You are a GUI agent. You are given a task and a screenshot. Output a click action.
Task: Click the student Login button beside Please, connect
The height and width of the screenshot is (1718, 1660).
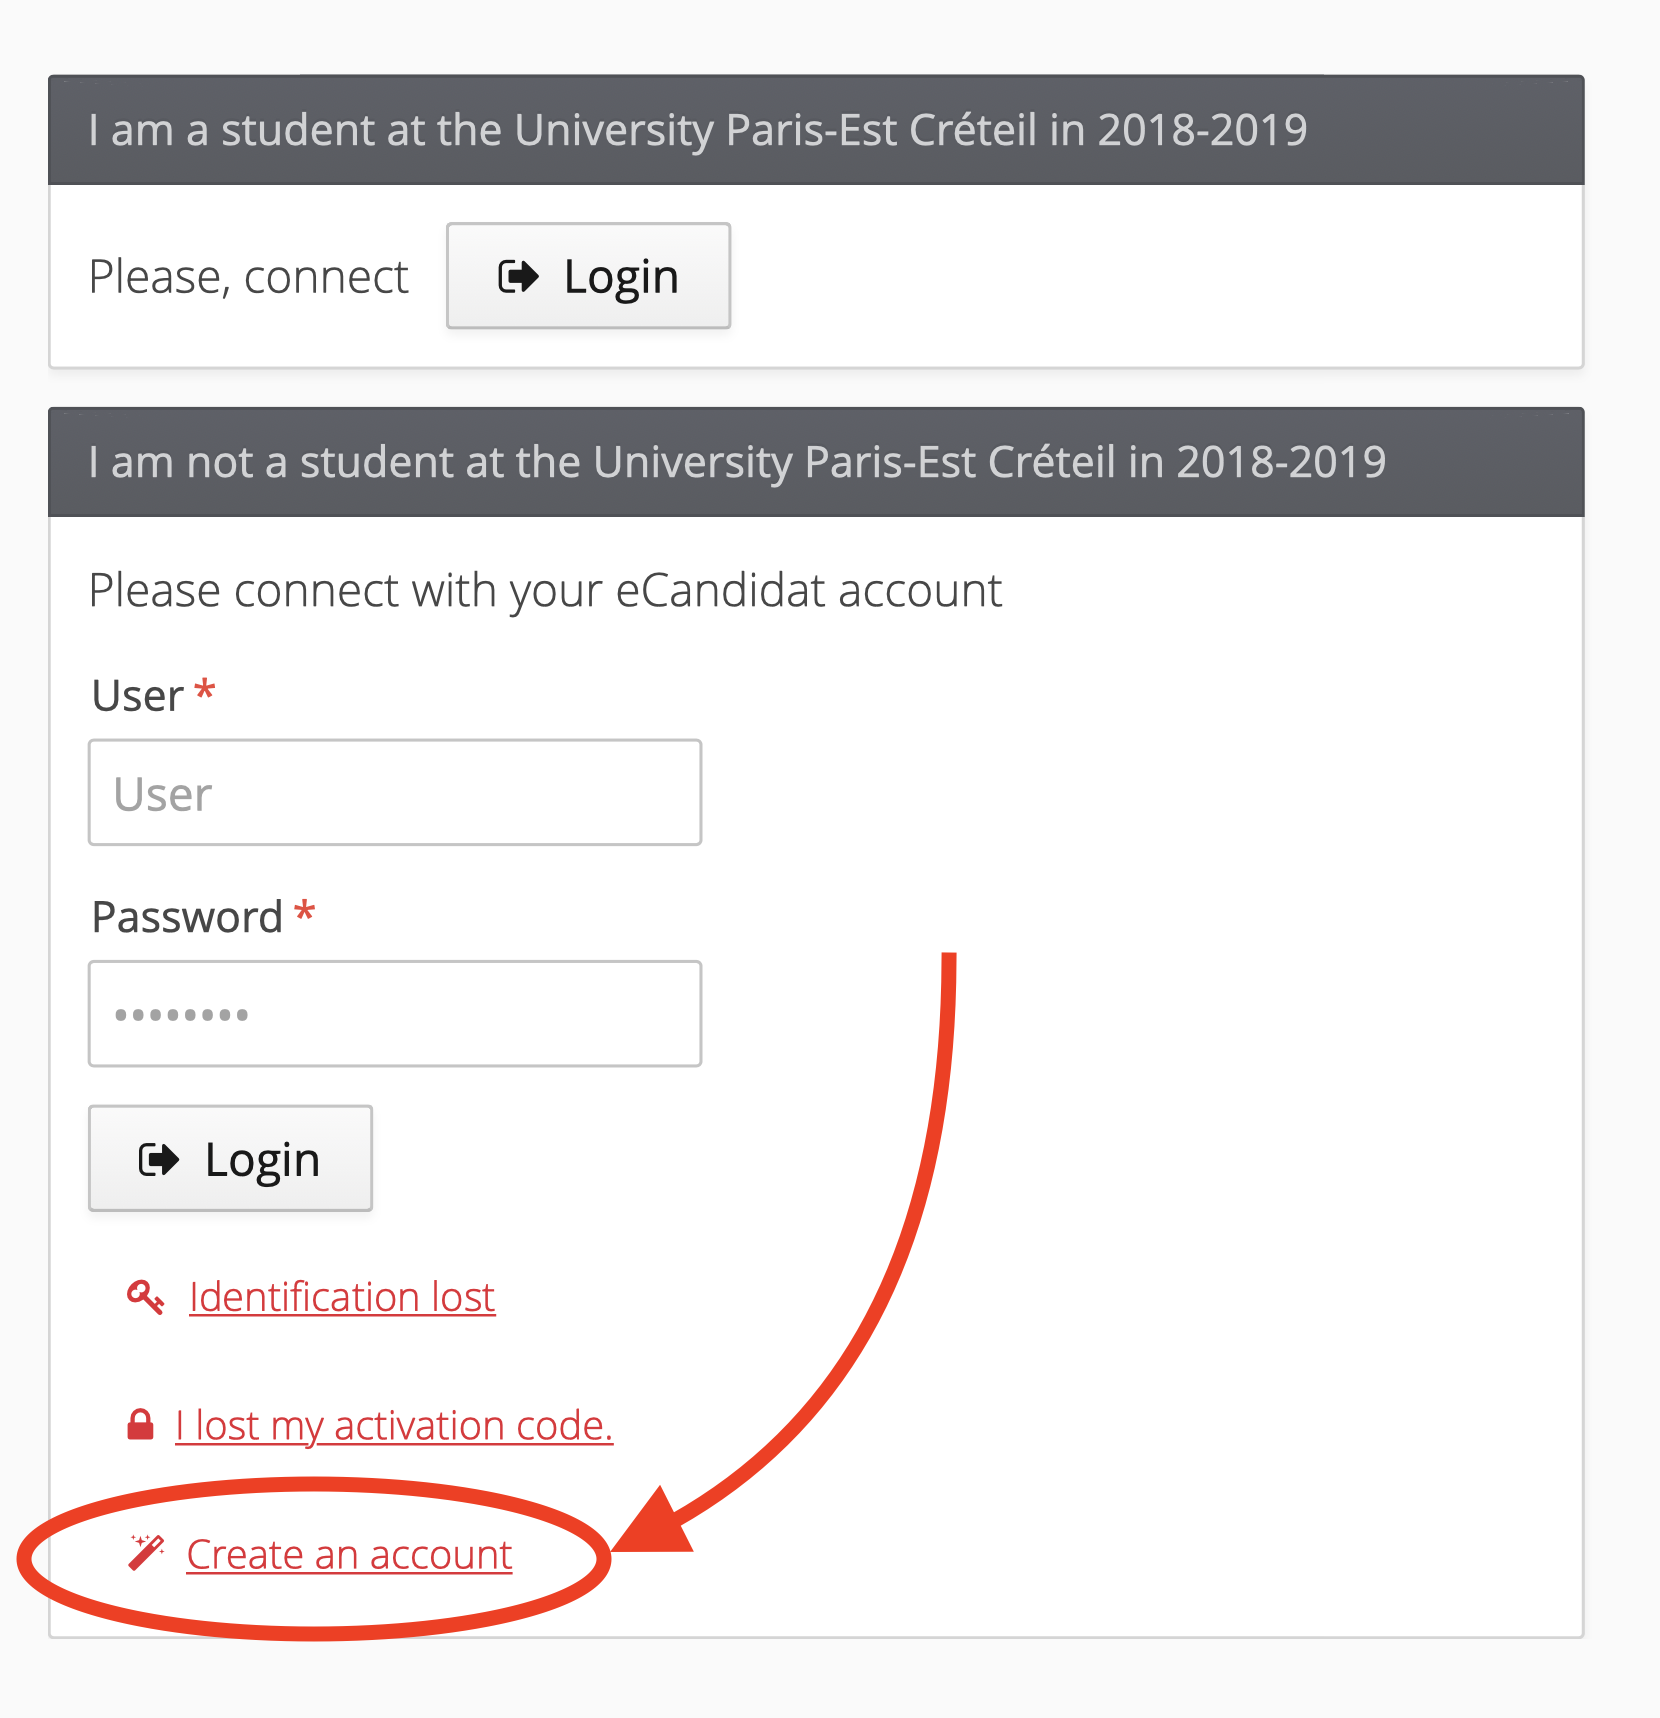[x=588, y=276]
